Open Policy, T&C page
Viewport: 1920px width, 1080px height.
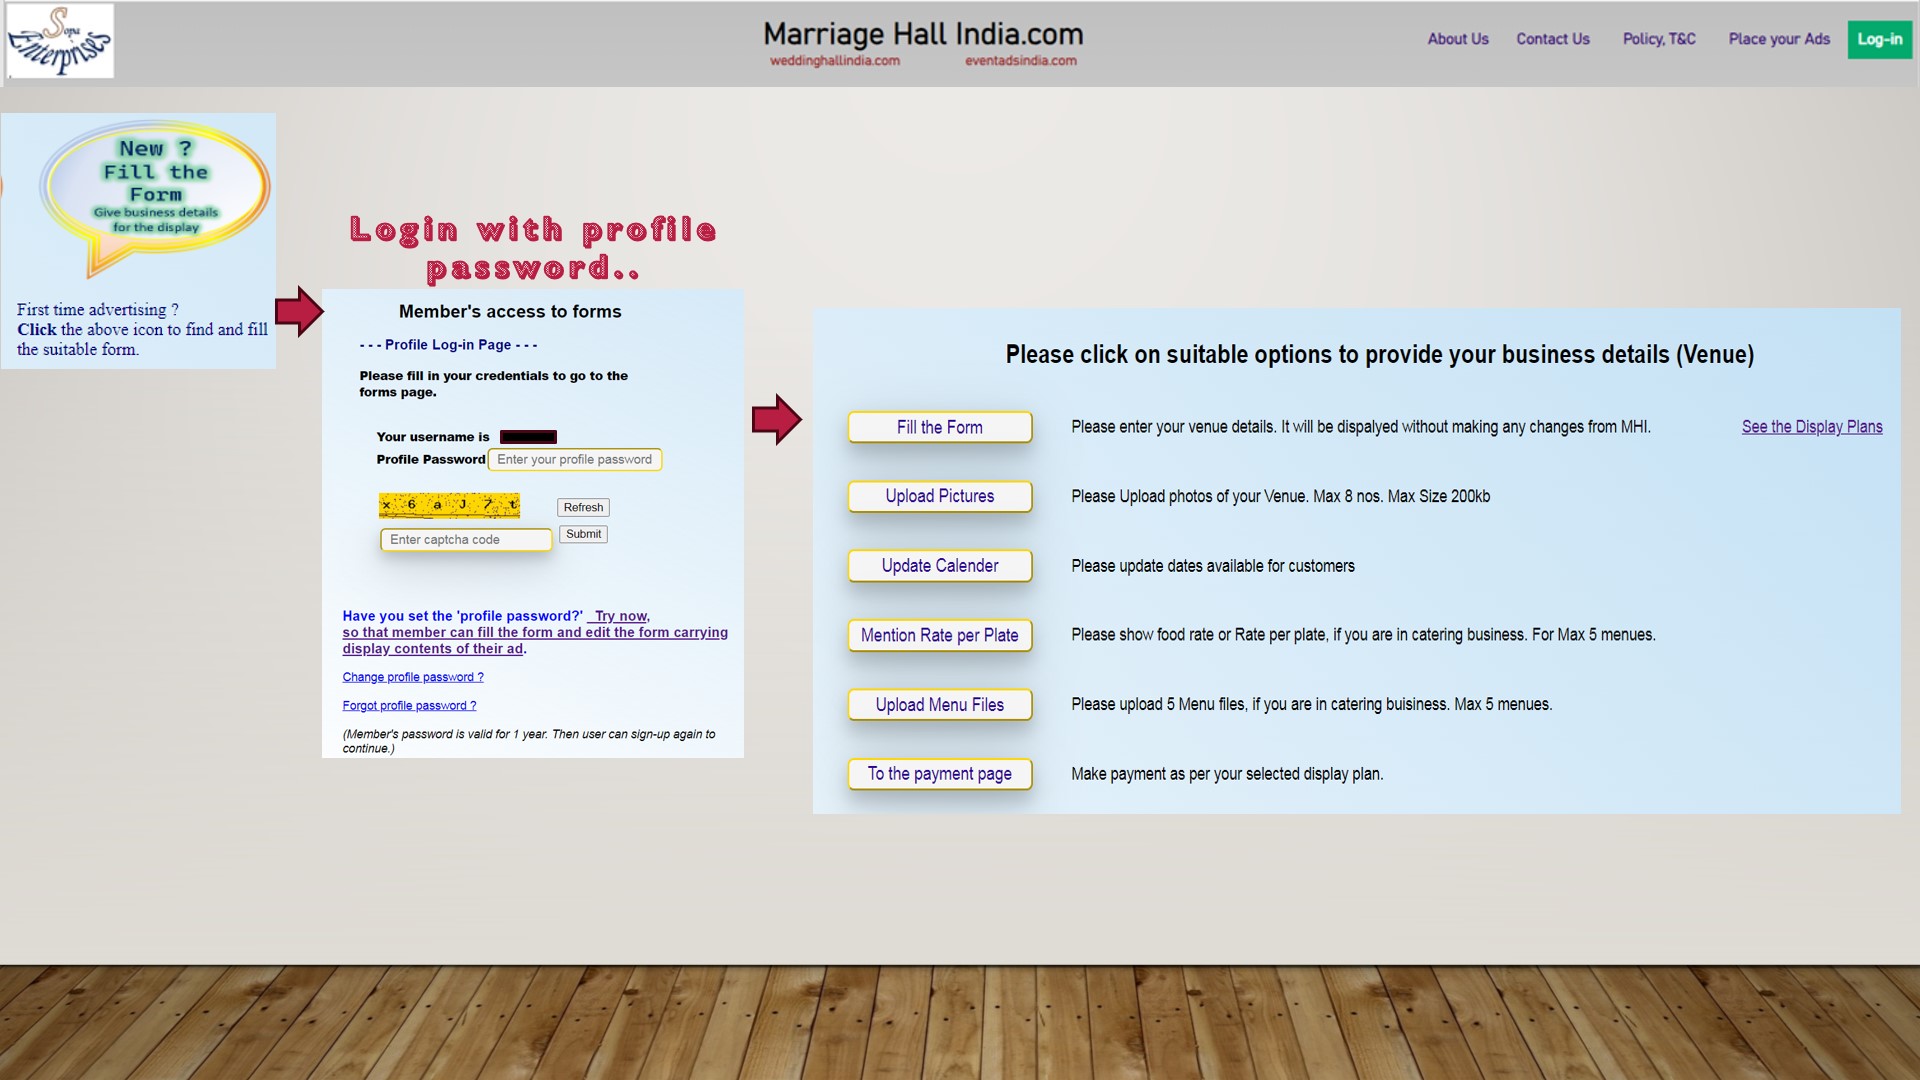pos(1659,39)
